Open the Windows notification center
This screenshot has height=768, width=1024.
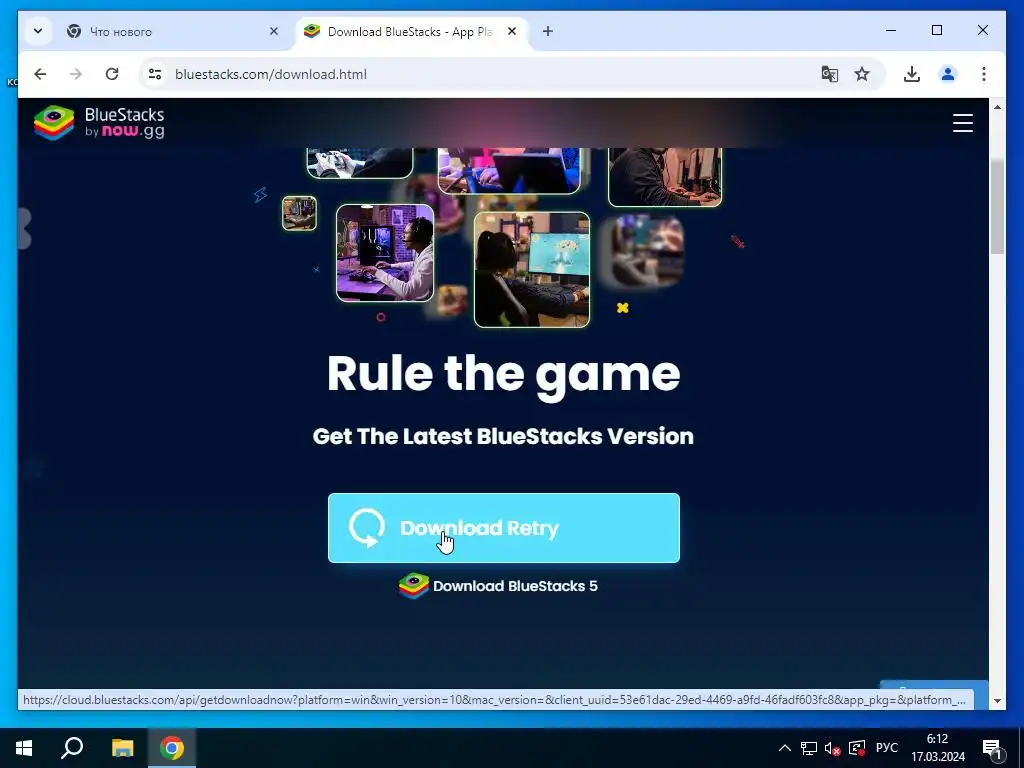(x=992, y=748)
